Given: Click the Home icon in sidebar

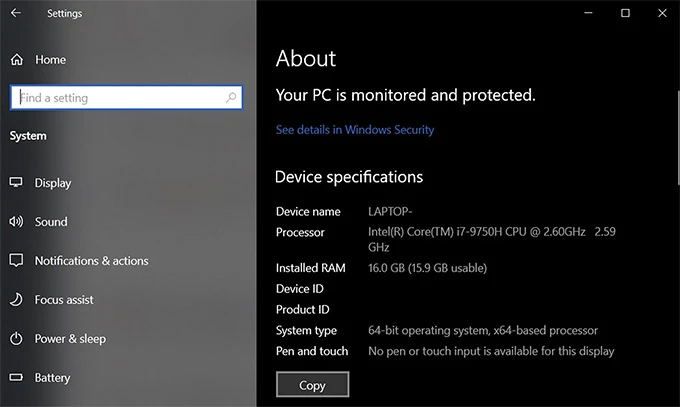Looking at the screenshot, I should (x=16, y=60).
